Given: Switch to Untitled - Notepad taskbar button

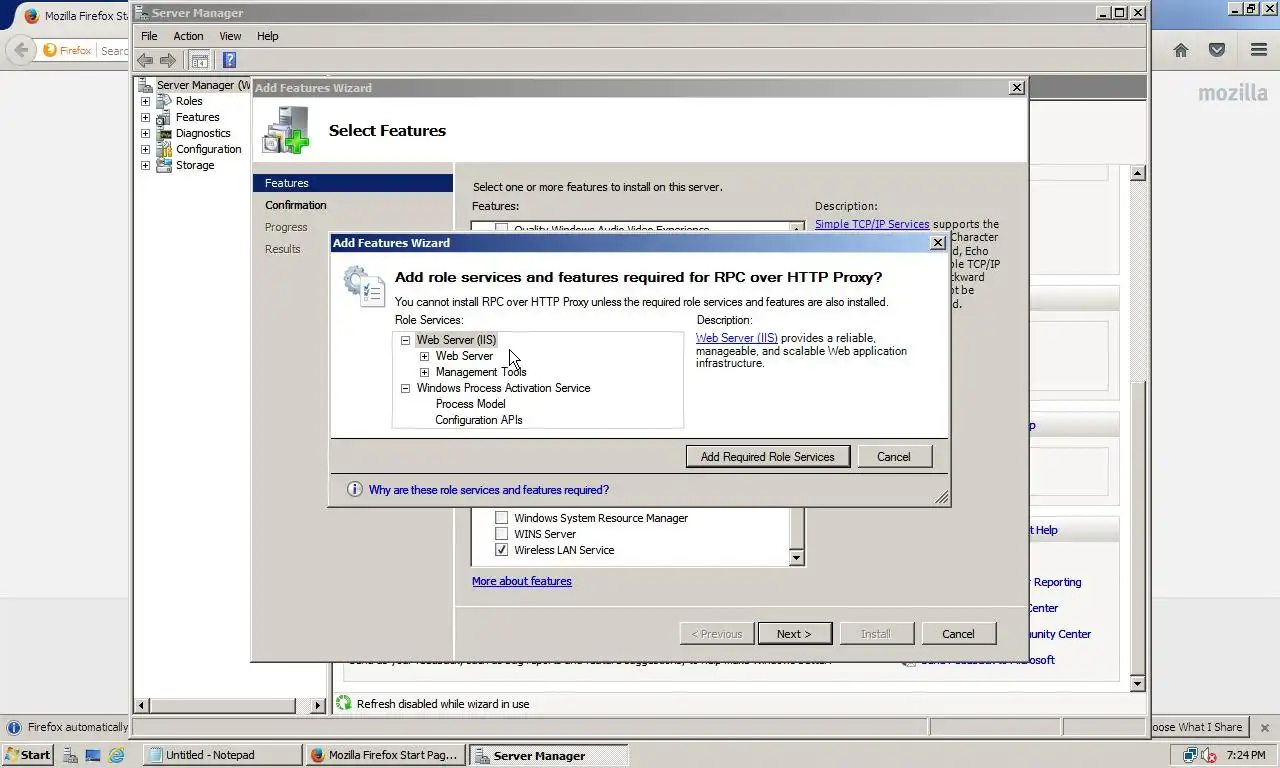Looking at the screenshot, I should coord(222,755).
